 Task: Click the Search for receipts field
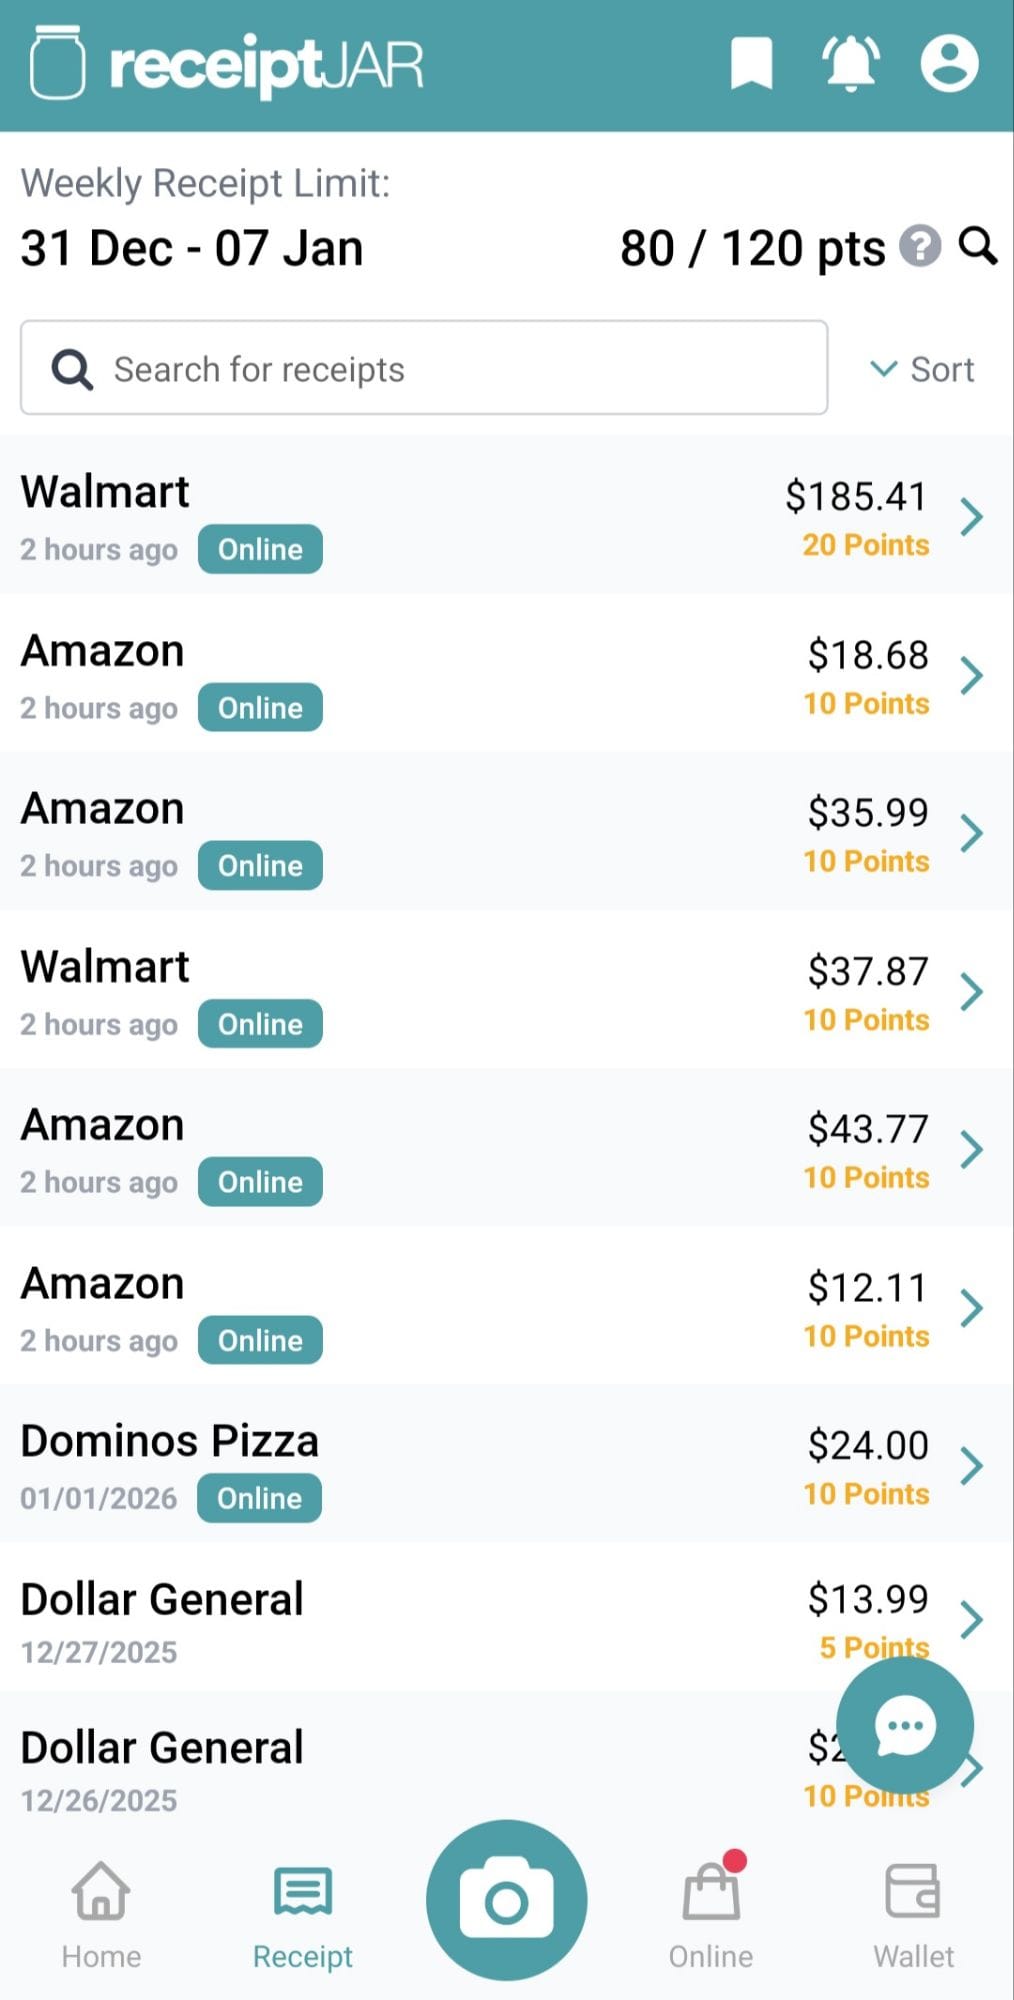click(x=424, y=368)
